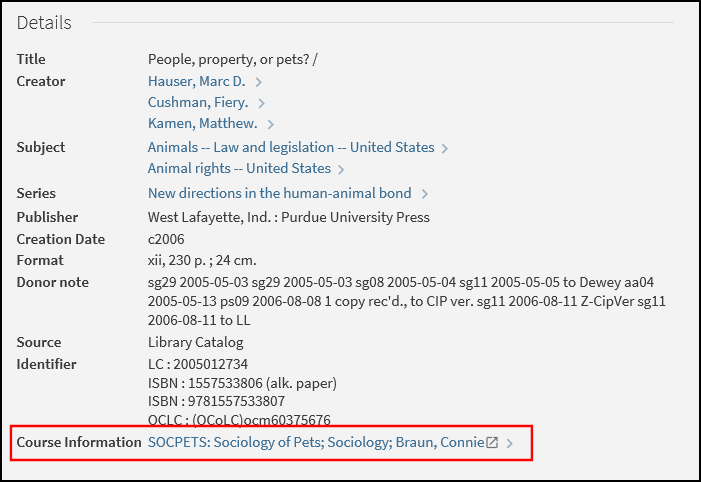Open subject Animals -- Law and legislation
701x482 pixels.
tap(291, 147)
